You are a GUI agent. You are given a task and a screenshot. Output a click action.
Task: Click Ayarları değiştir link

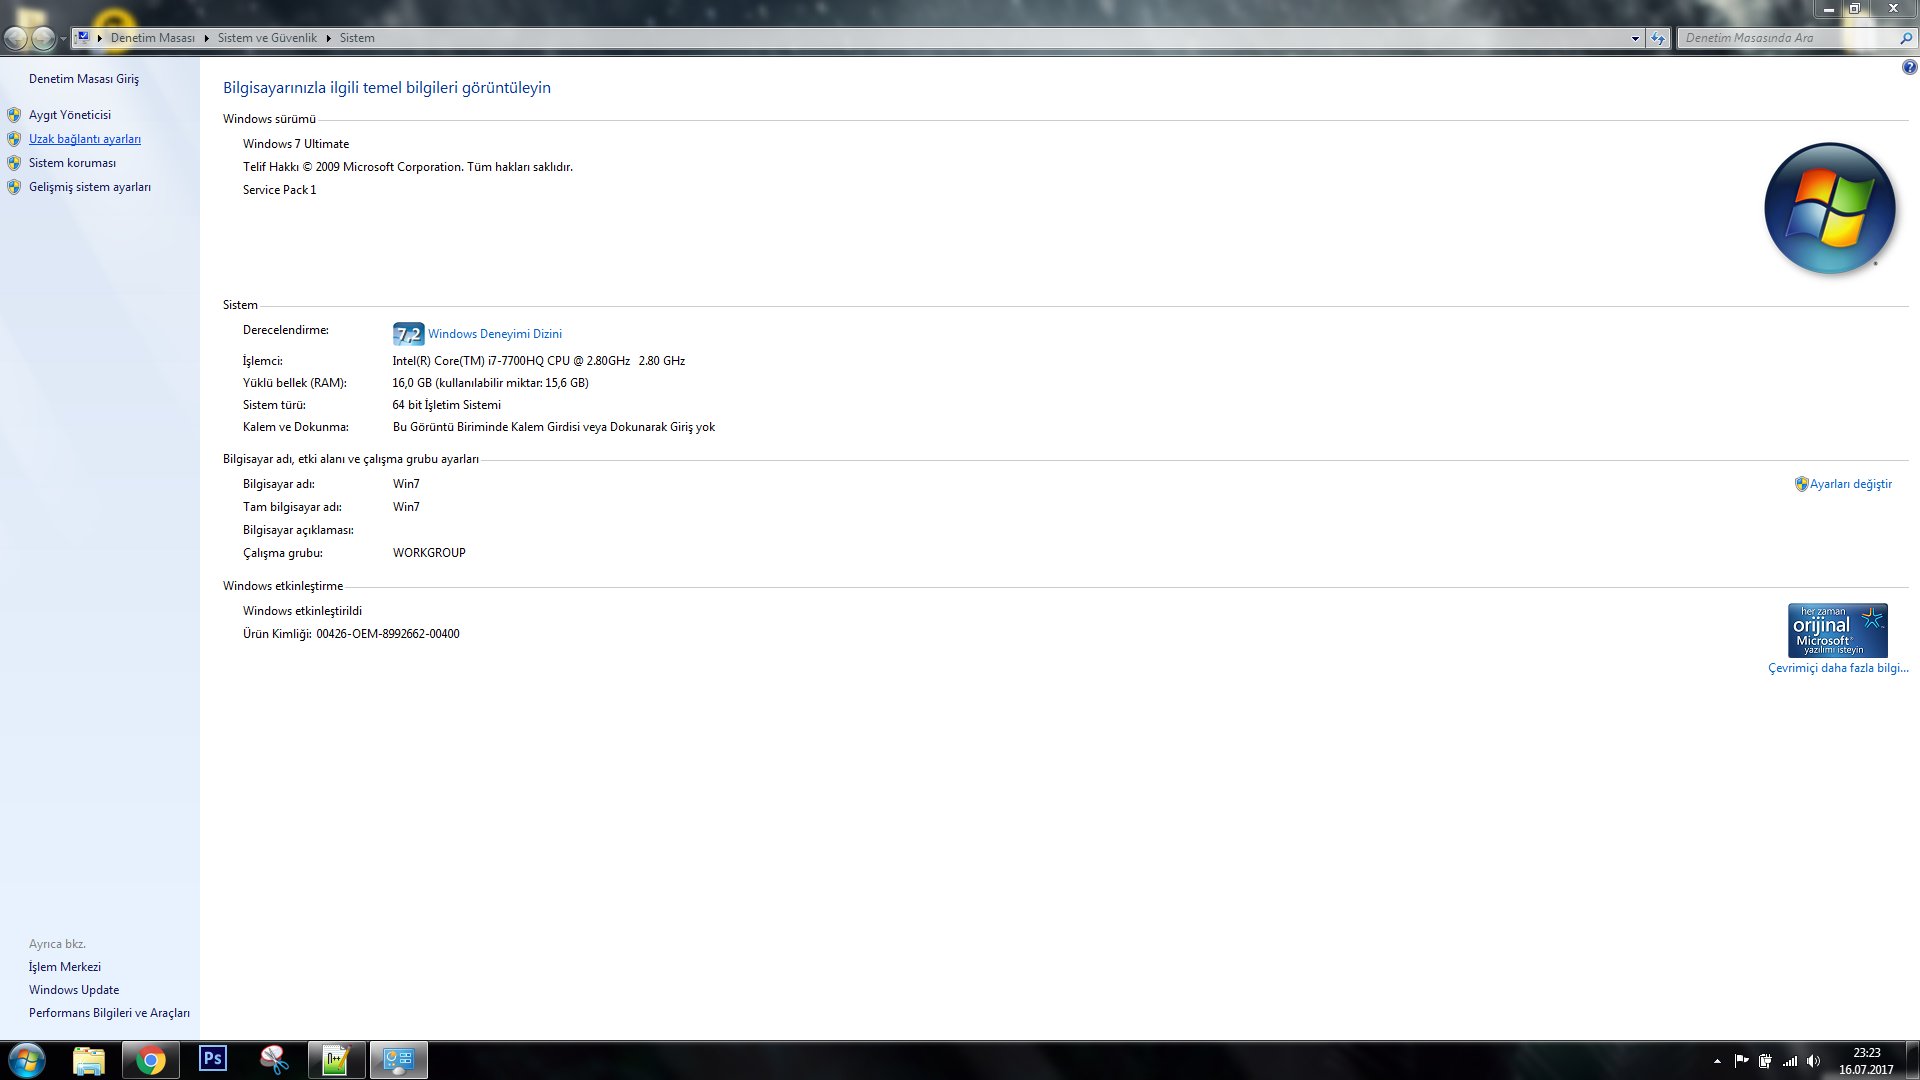coord(1851,484)
